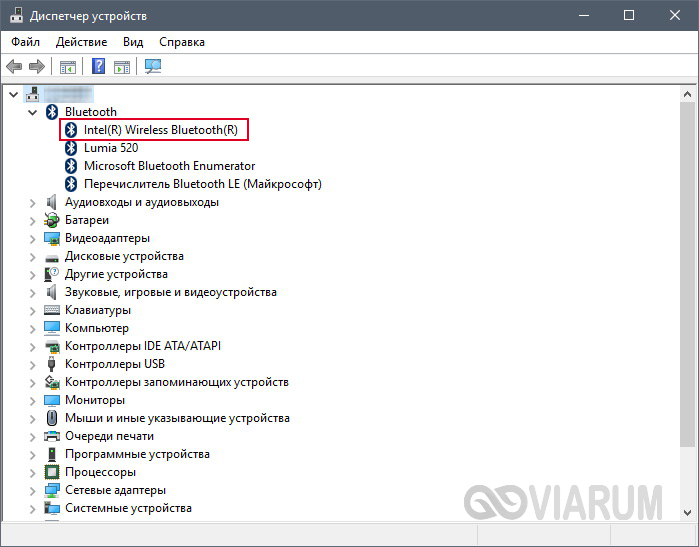This screenshot has width=699, height=547.
Task: Expand the Системные устройства arrow
Action: 33,509
